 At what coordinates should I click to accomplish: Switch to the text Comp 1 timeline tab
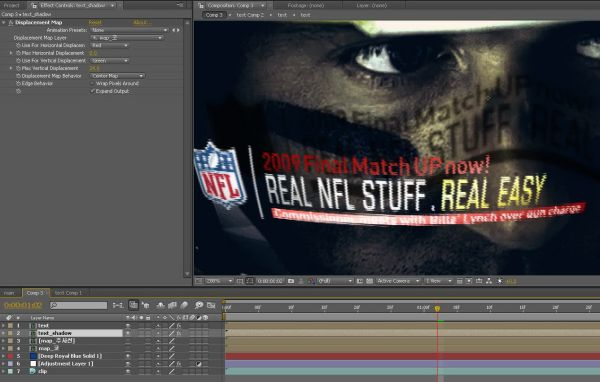point(68,293)
